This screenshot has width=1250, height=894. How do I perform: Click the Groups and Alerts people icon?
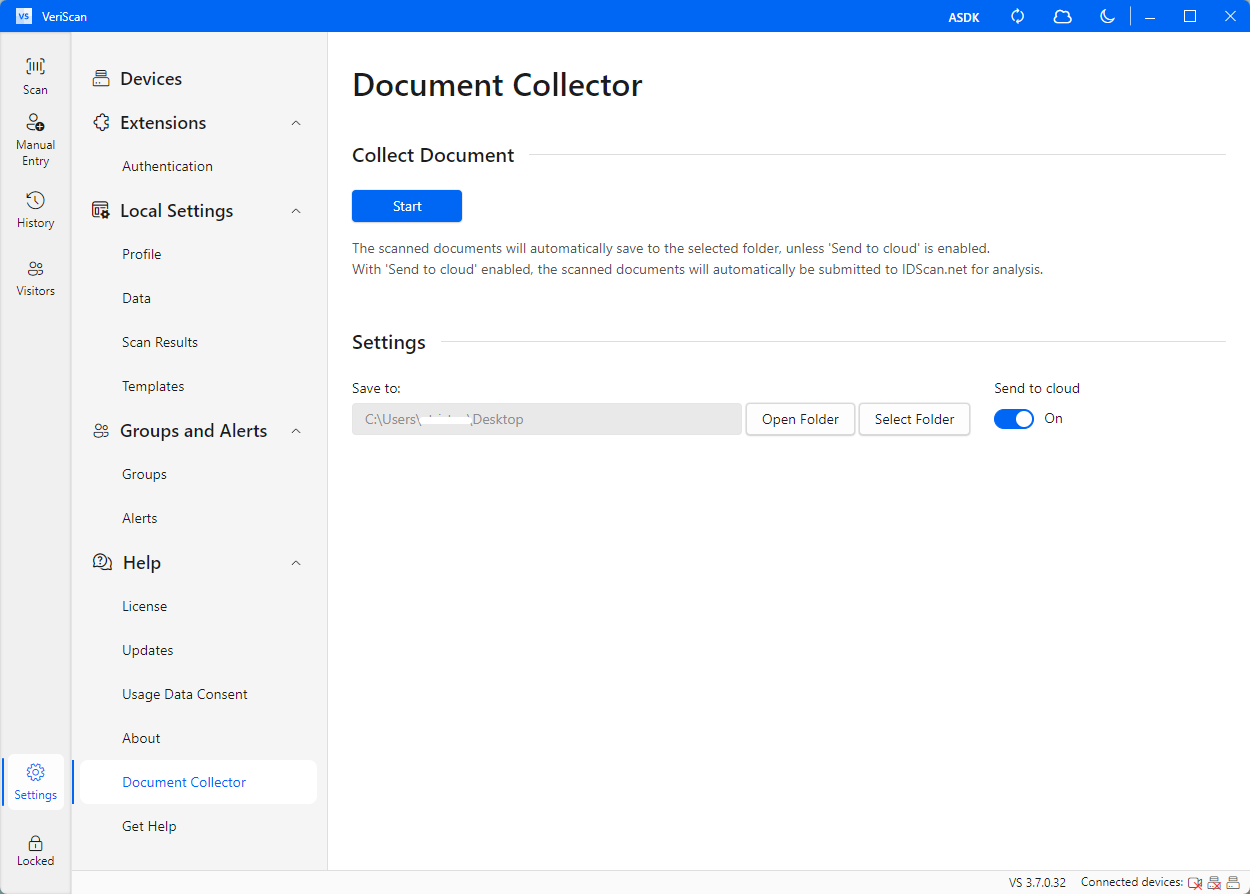101,431
